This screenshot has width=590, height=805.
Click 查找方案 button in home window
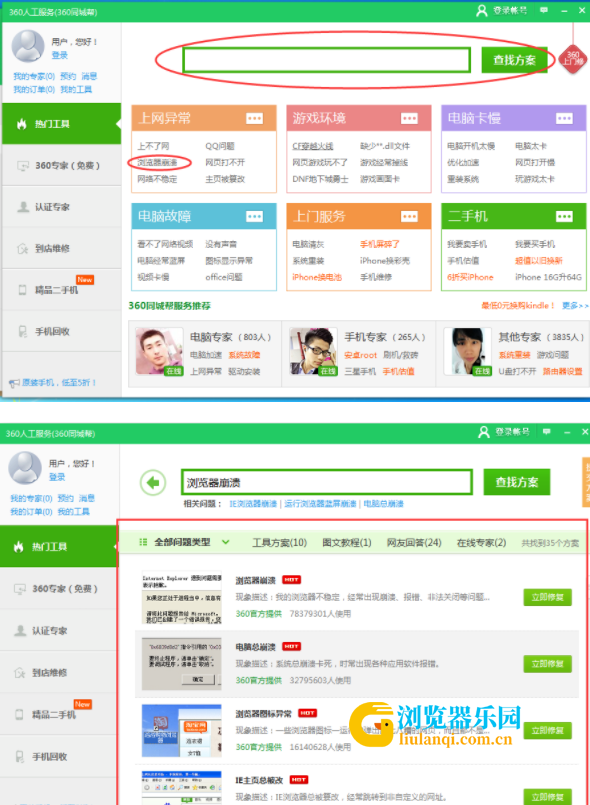click(x=515, y=60)
